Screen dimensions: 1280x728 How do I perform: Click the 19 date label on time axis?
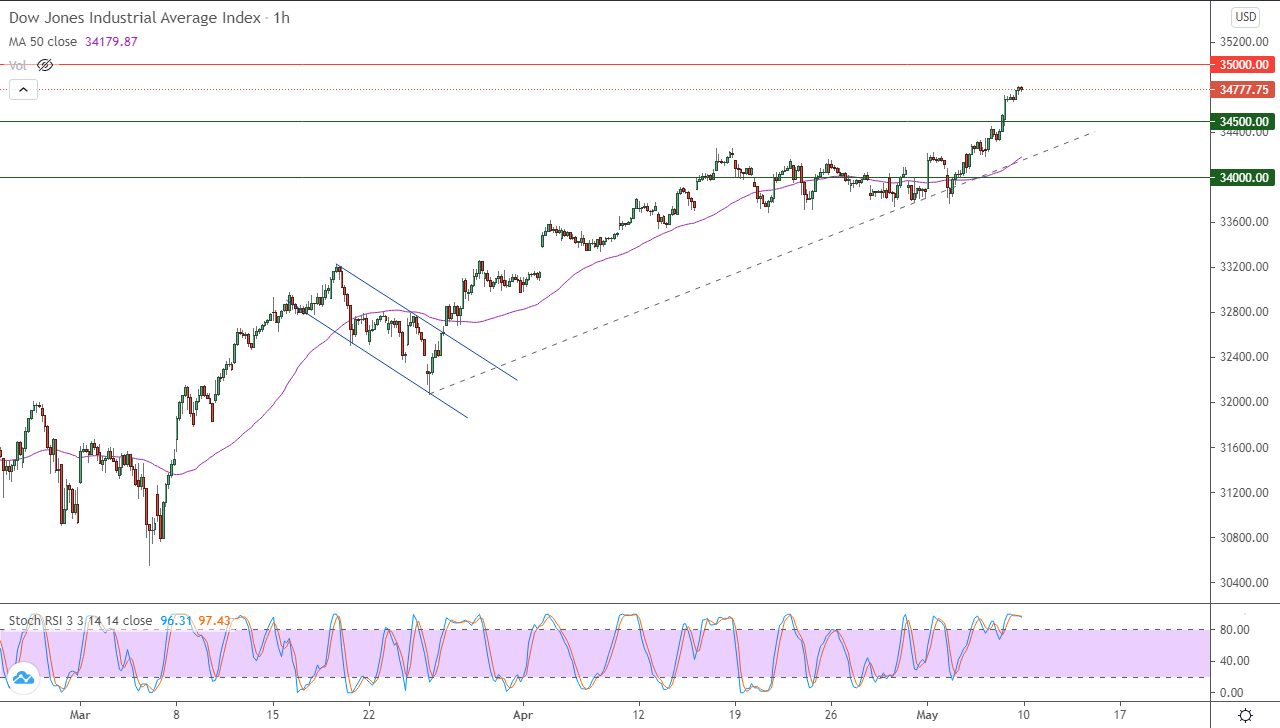click(734, 715)
